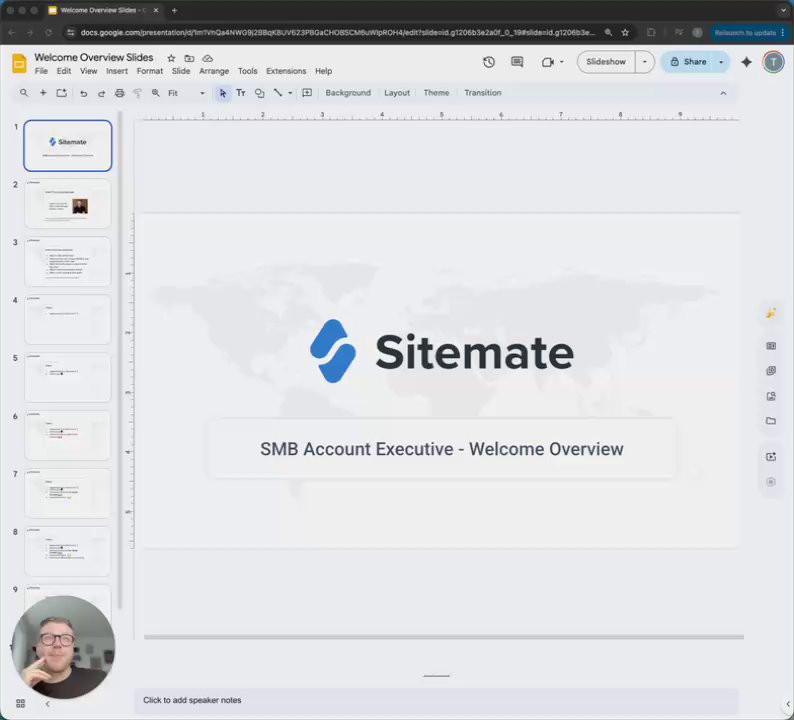The image size is (794, 720).
Task: Click the horizontal scrollbar below the slide
Action: pyautogui.click(x=444, y=637)
